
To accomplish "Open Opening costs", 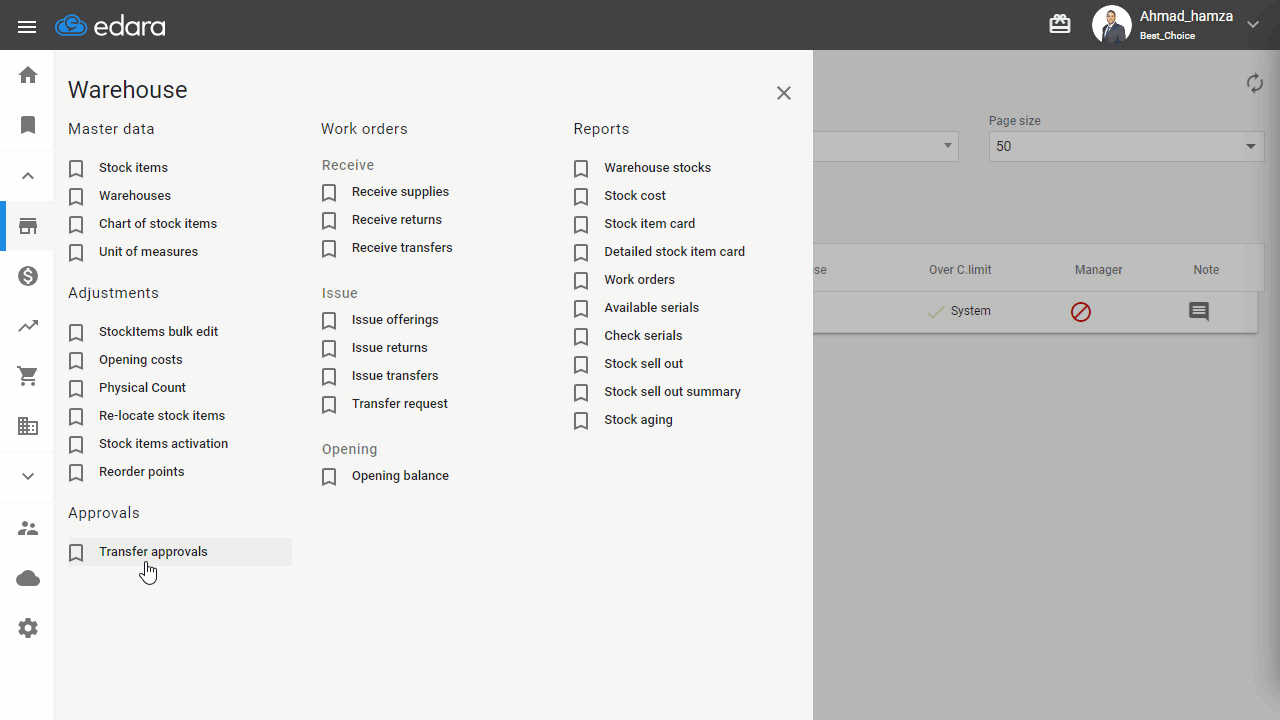I will point(141,360).
